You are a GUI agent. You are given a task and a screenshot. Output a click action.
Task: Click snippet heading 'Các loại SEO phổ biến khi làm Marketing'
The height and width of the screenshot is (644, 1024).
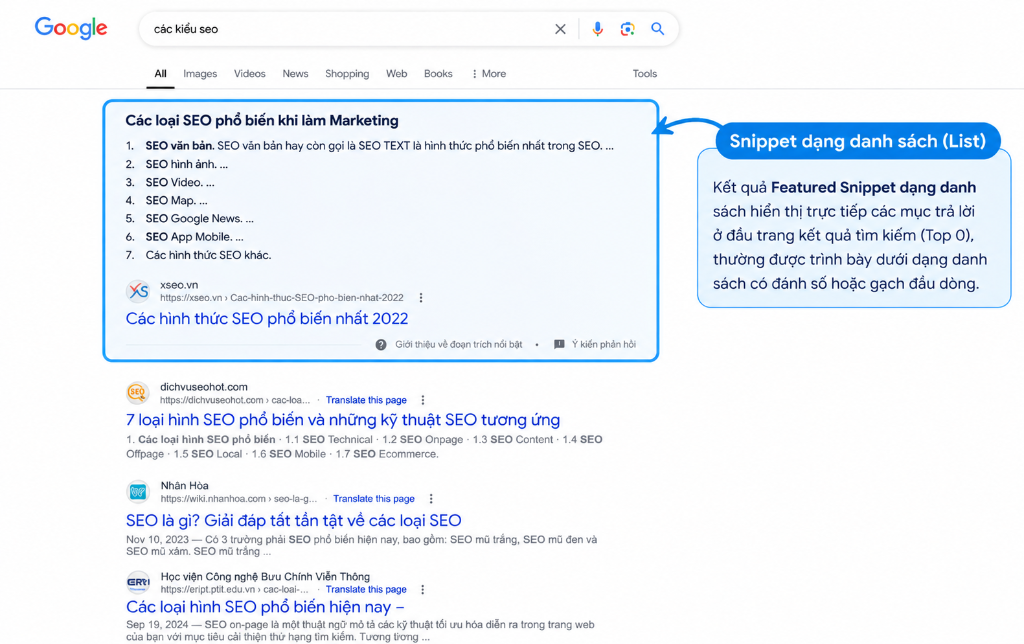[262, 120]
